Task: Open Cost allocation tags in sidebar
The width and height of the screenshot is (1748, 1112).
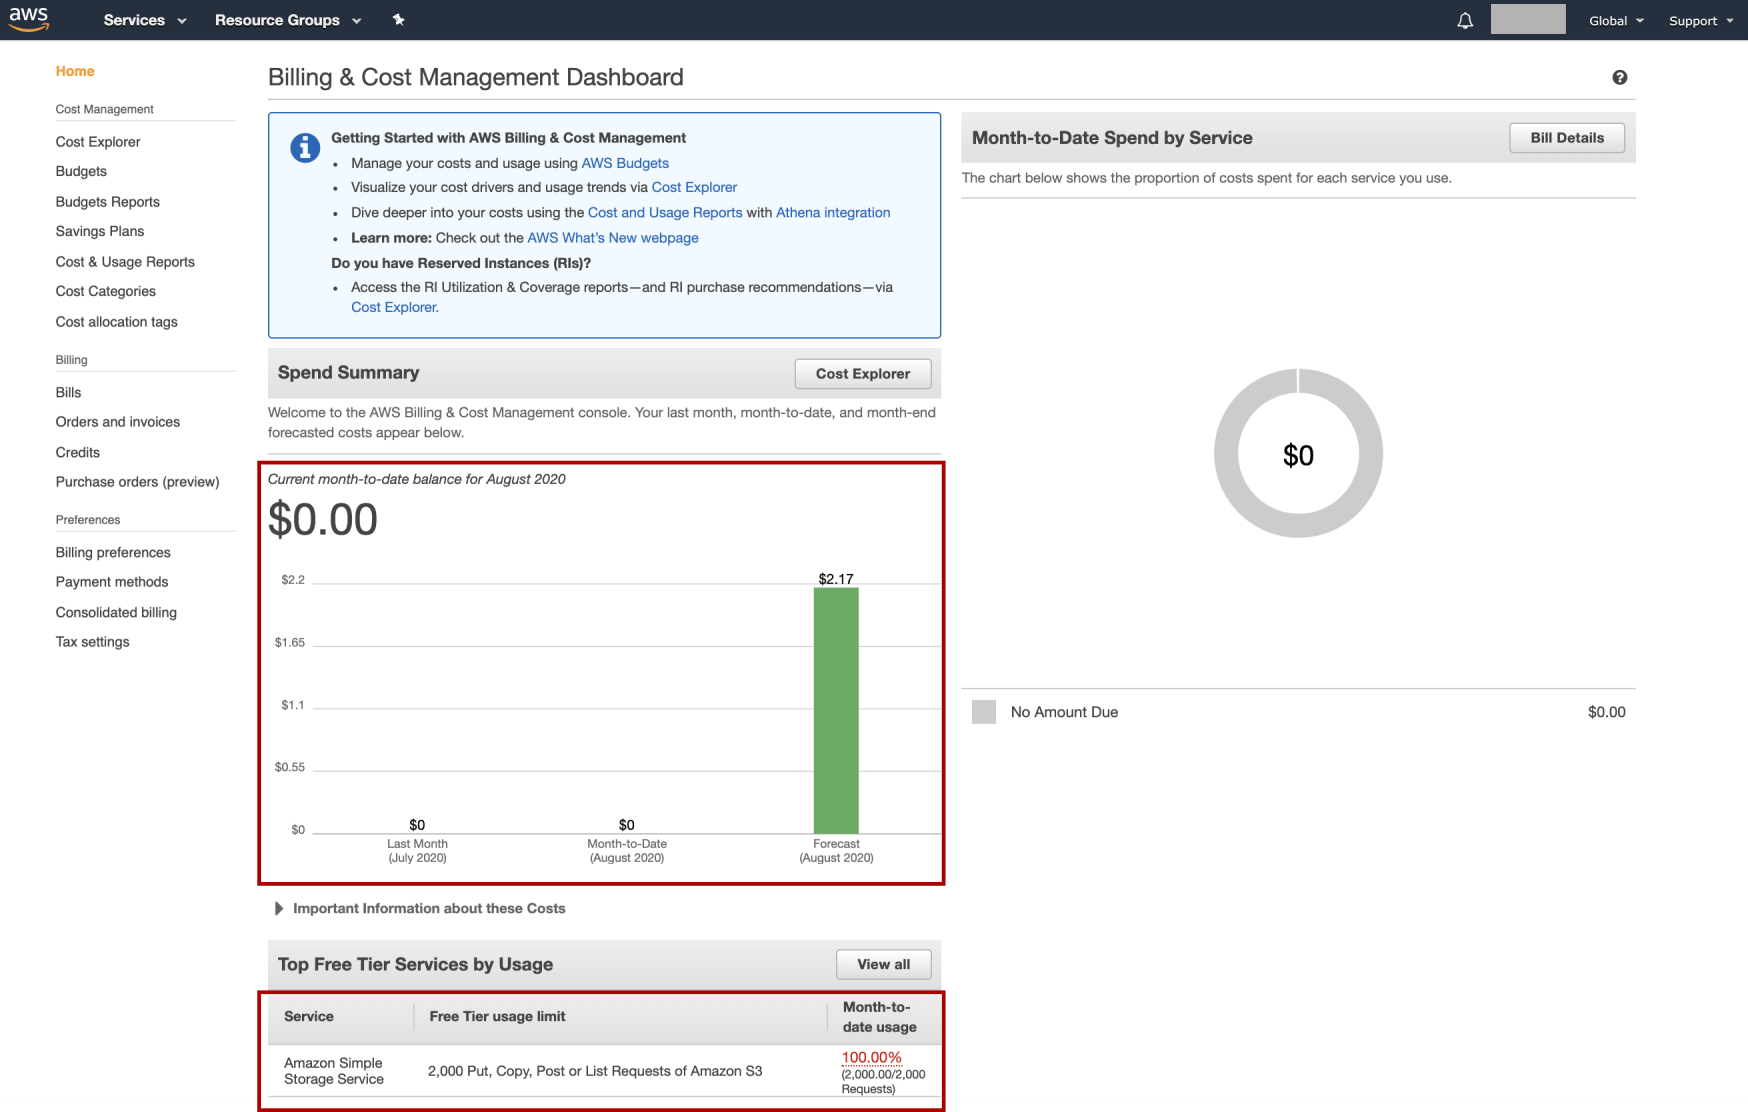Action: [x=117, y=322]
